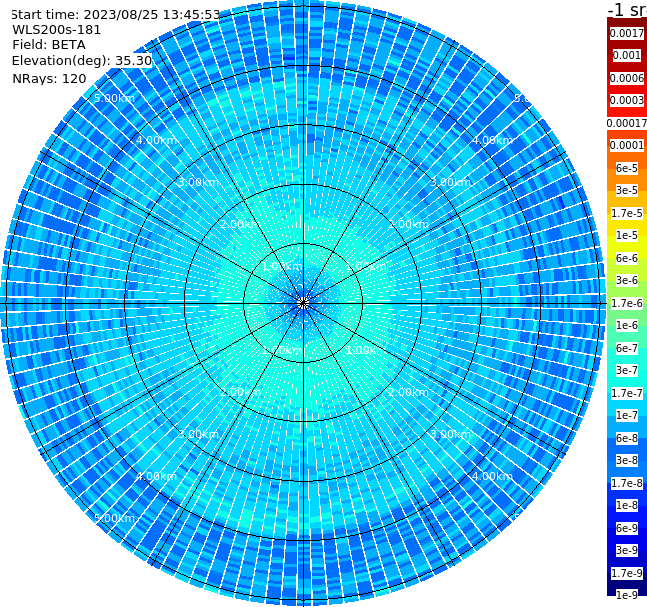
Task: Click the 6e-8 colorbar label
Action: (x=627, y=438)
